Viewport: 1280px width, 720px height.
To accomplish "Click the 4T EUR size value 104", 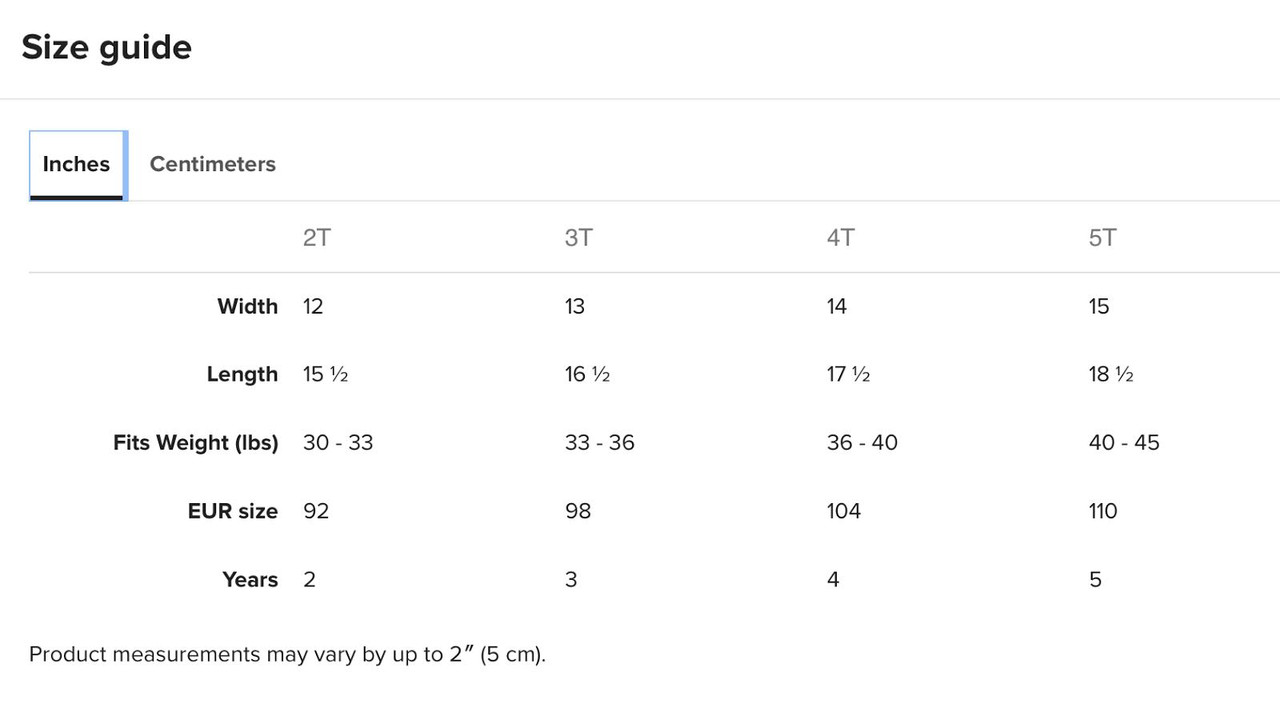I will pos(844,511).
